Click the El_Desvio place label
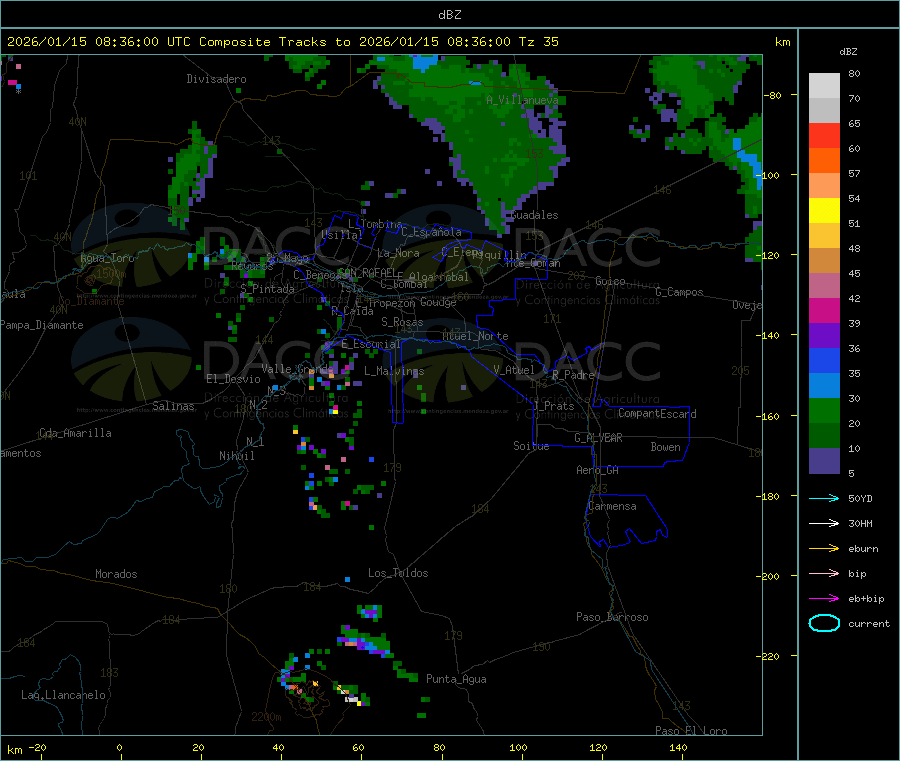The image size is (900, 761). 233,379
